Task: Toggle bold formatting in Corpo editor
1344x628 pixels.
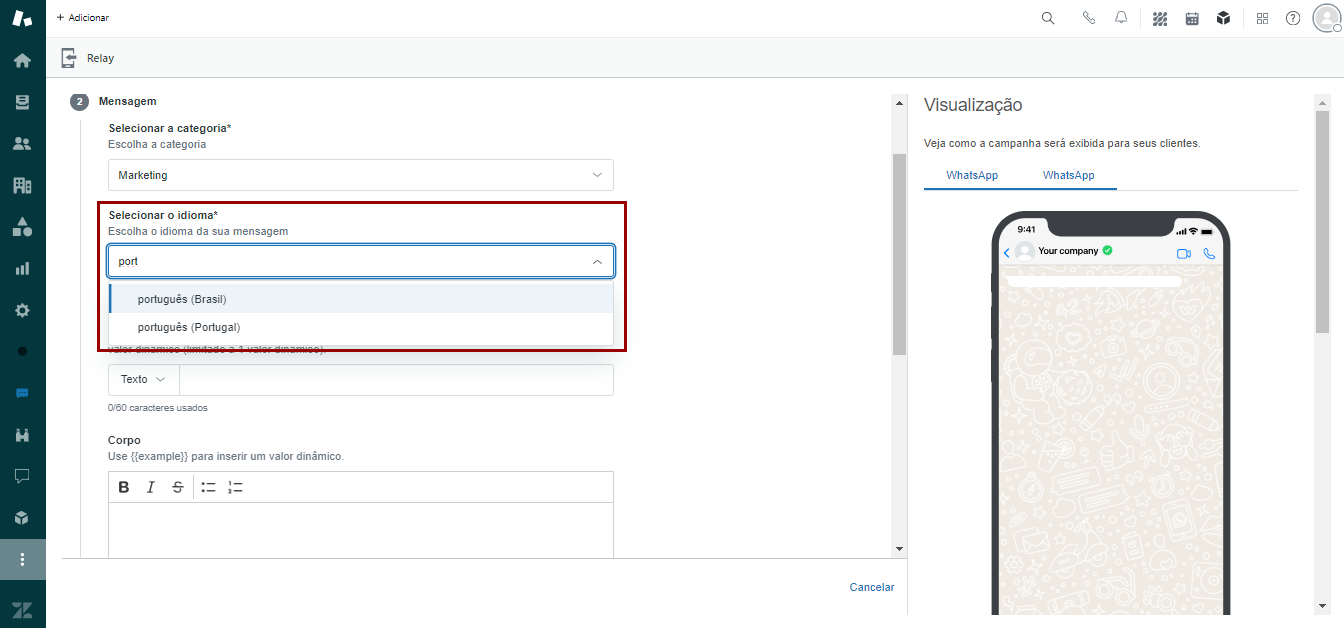Action: pos(124,487)
